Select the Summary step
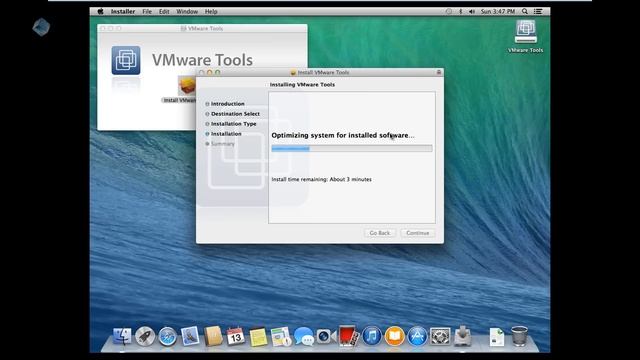 [x=222, y=144]
